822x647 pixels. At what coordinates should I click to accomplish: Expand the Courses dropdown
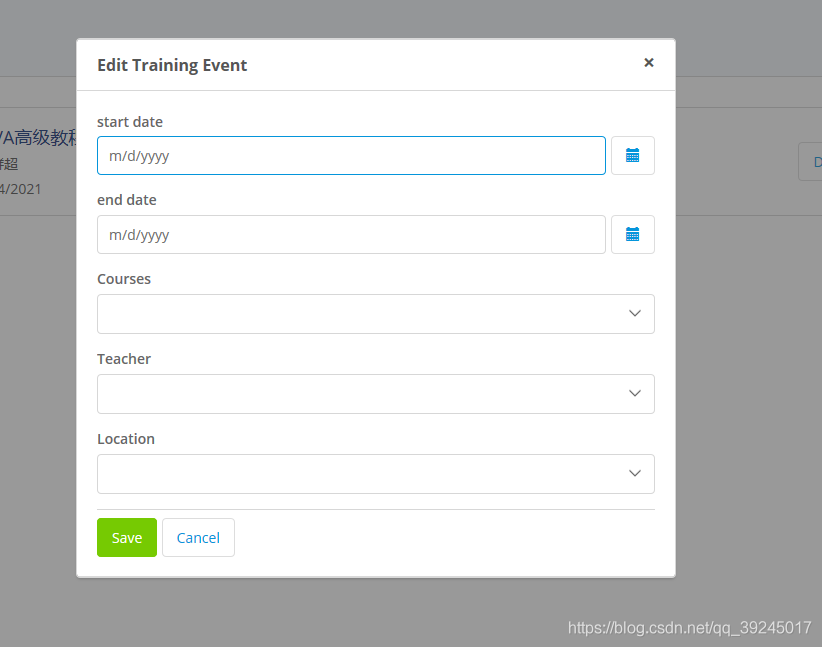375,314
